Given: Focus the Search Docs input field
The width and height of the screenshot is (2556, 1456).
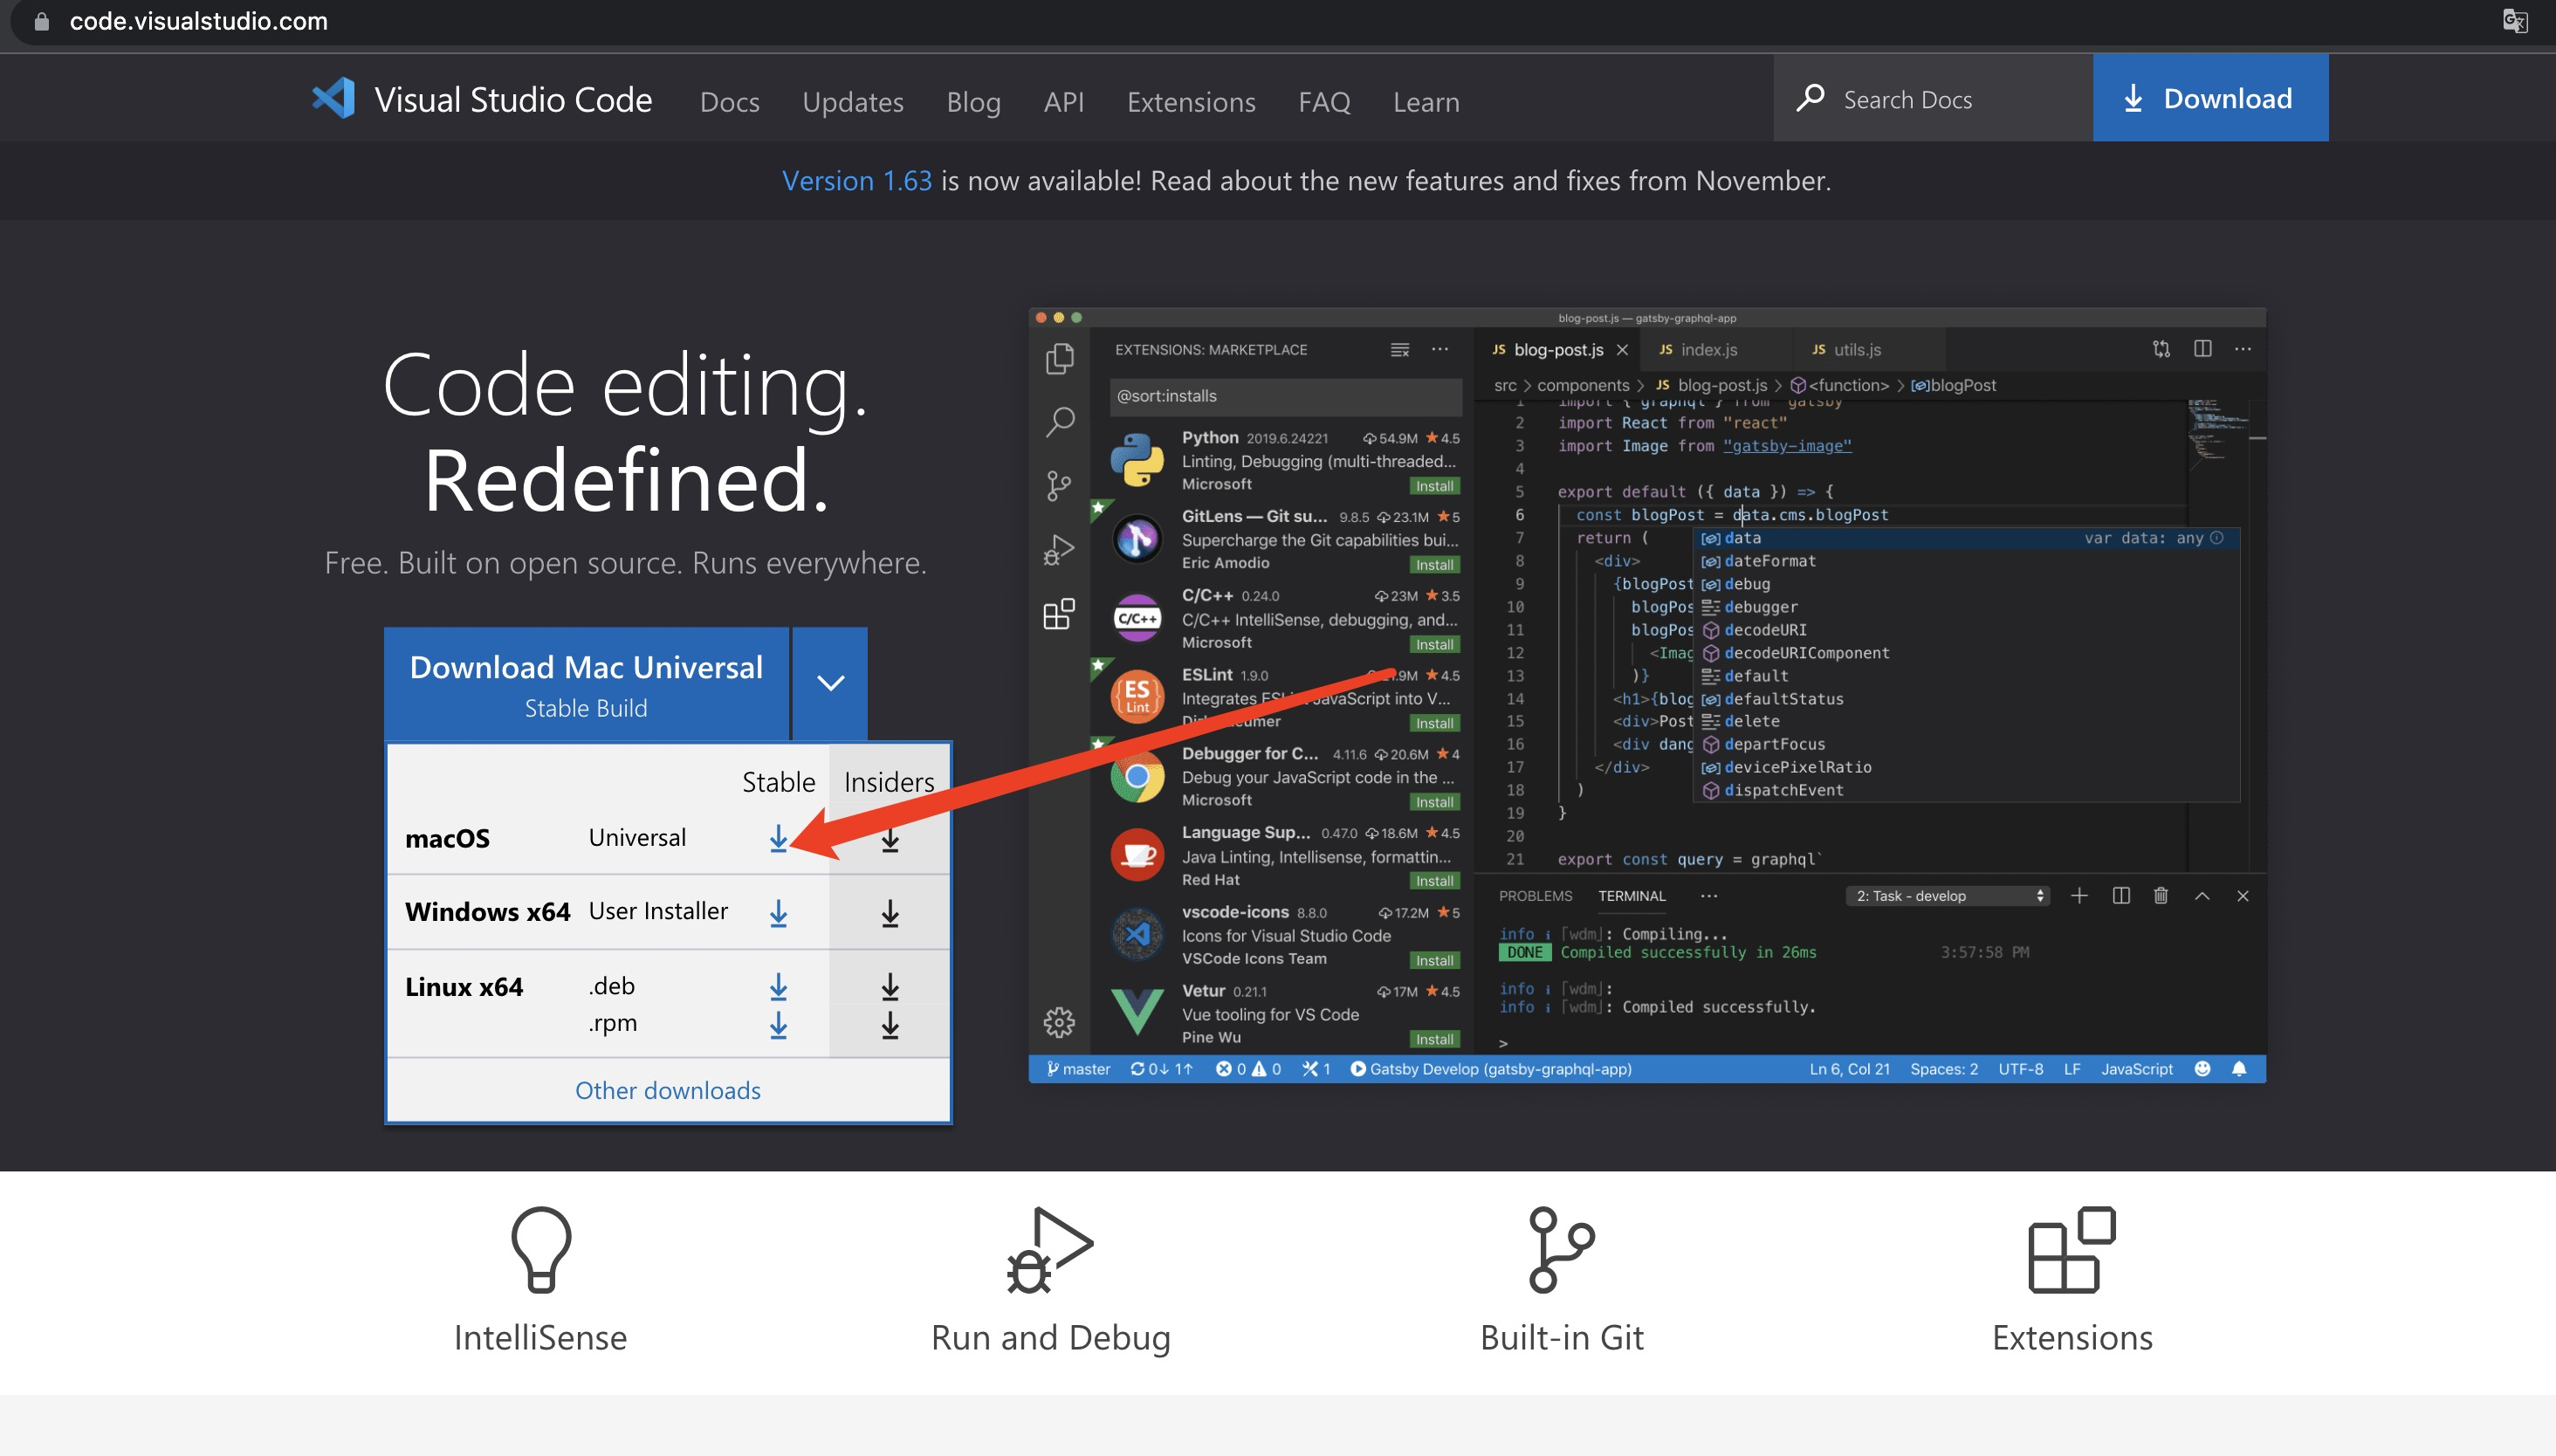Looking at the screenshot, I should coord(1933,98).
